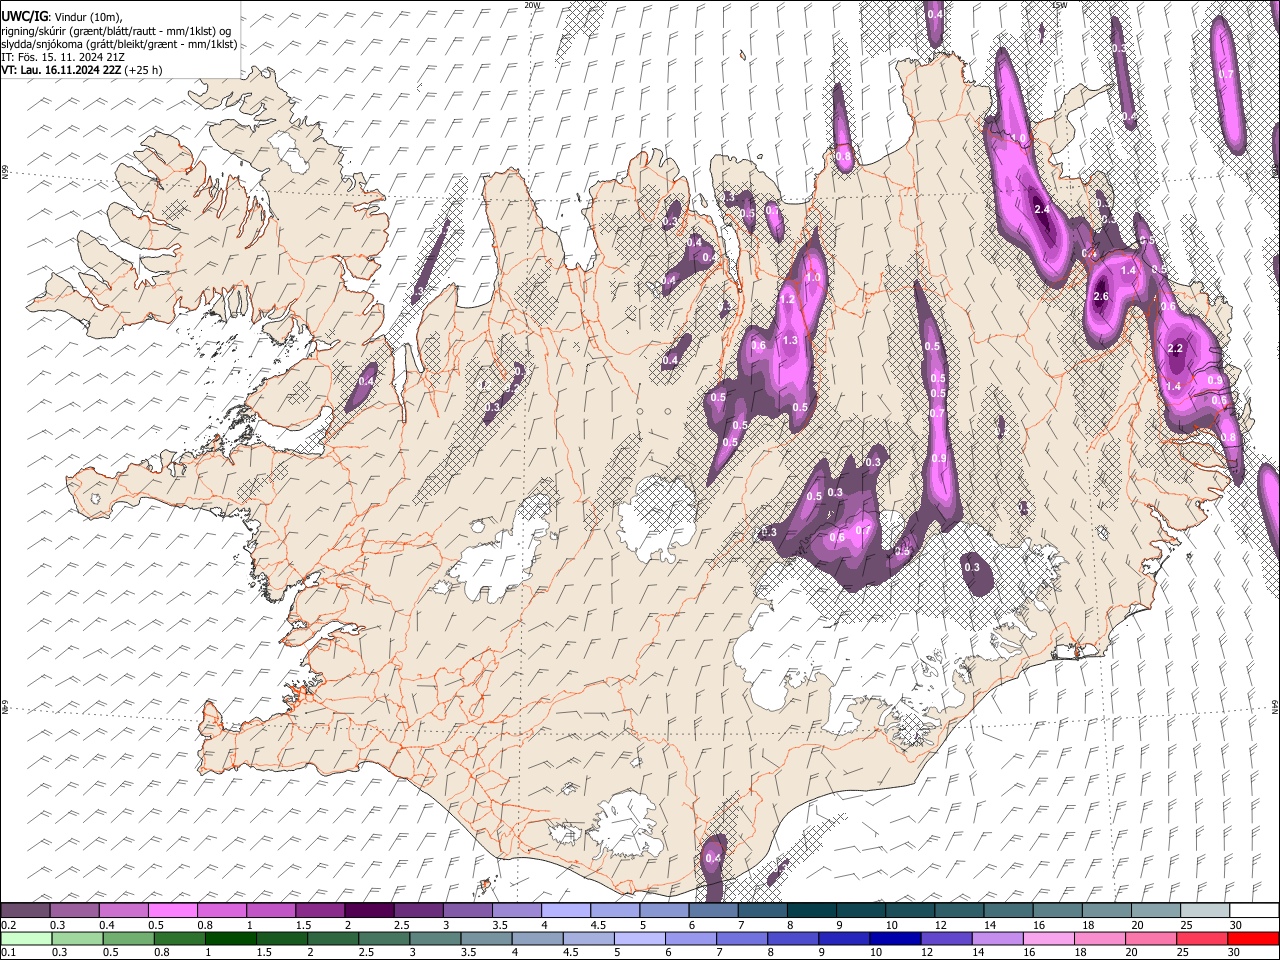The width and height of the screenshot is (1280, 960).
Task: Click the dark mauve 0.2 swatch in upper legend
Action: pyautogui.click(x=25, y=911)
